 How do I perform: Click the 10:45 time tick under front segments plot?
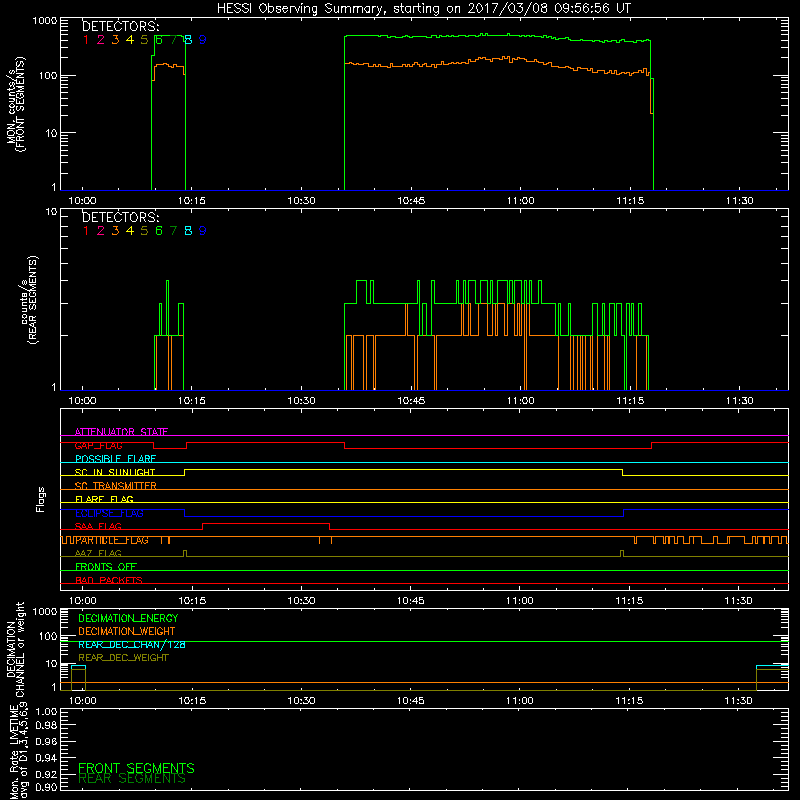[411, 201]
